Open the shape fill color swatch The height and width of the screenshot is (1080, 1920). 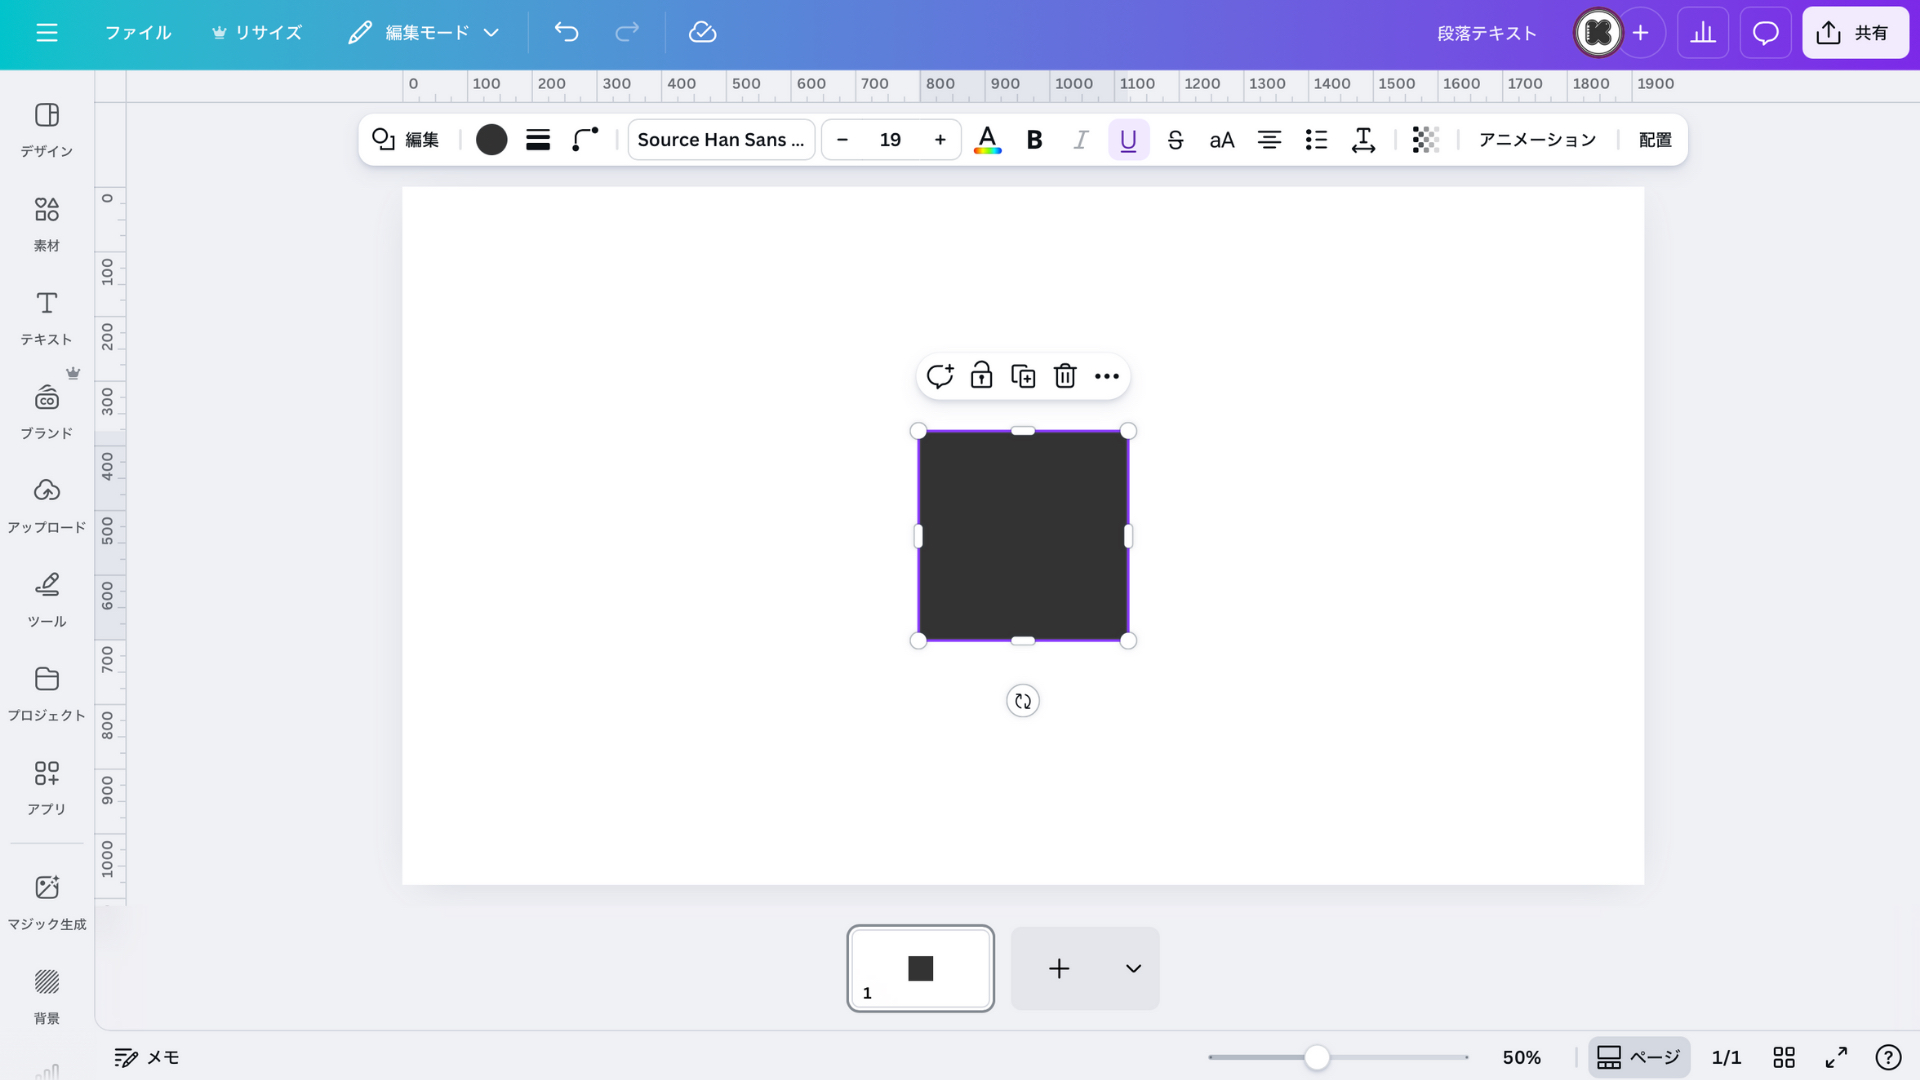tap(491, 140)
